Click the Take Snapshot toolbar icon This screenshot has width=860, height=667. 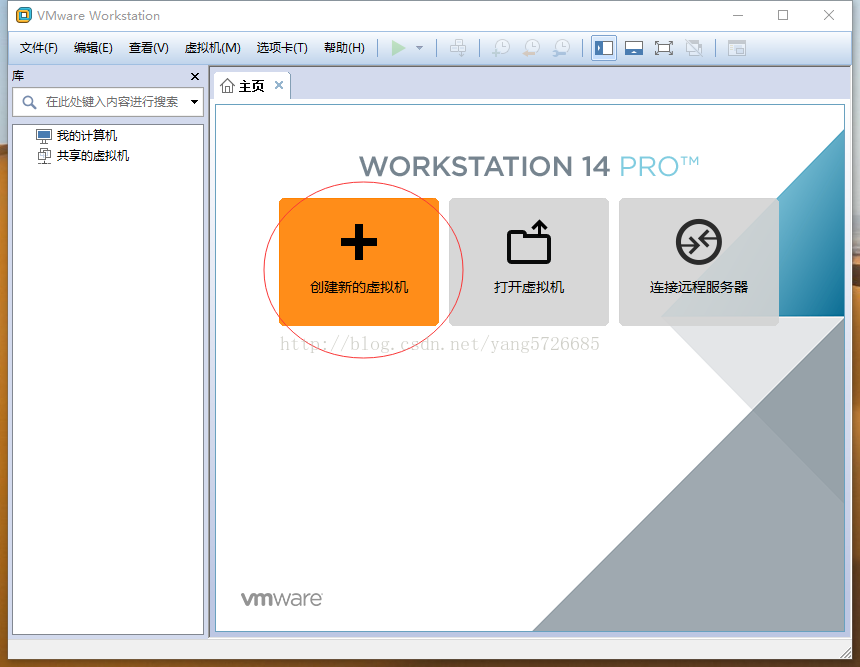coord(501,48)
